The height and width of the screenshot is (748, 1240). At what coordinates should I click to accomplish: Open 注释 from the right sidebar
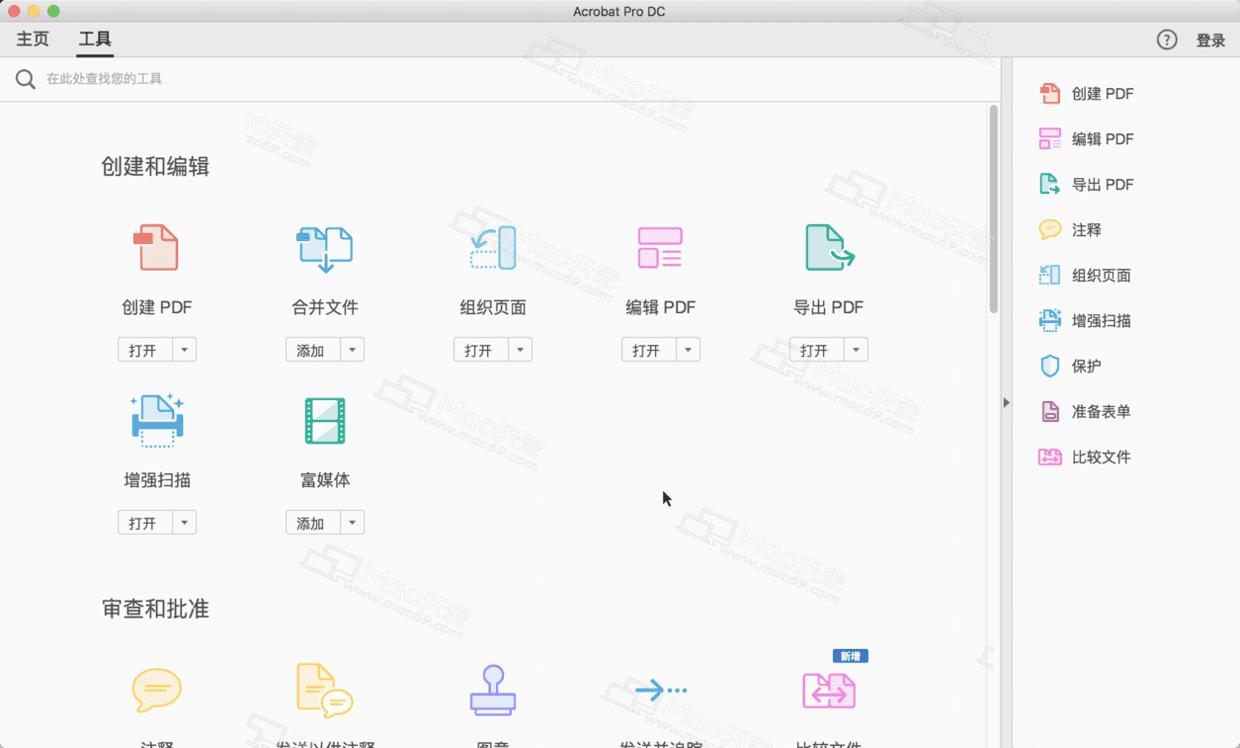pyautogui.click(x=1084, y=229)
